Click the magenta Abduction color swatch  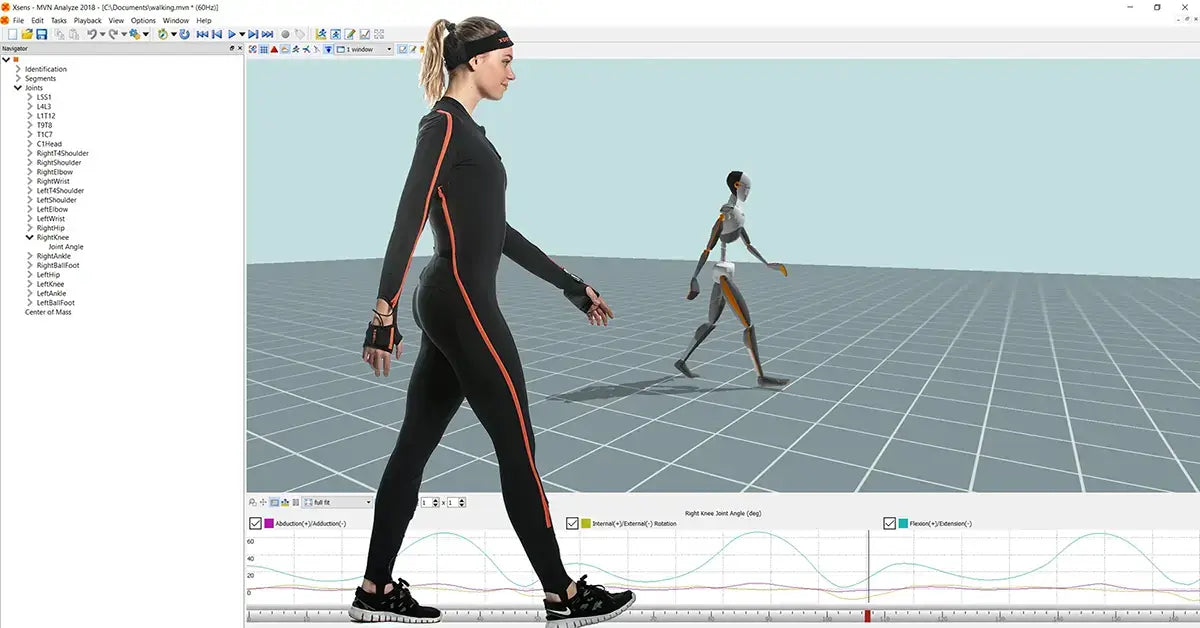coord(268,523)
